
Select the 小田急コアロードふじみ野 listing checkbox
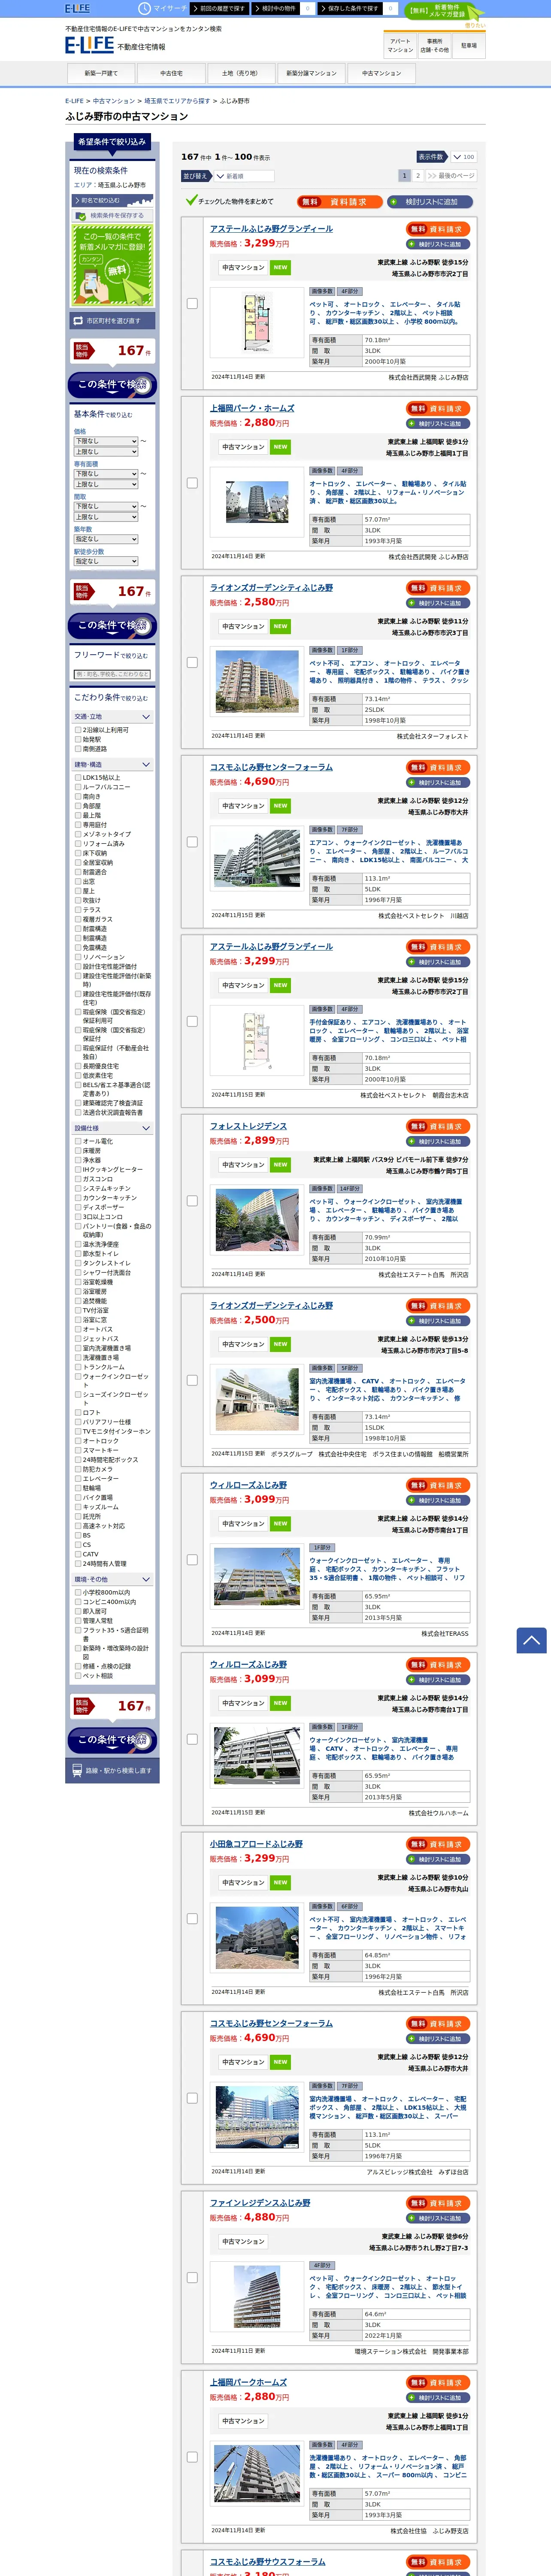pos(192,1919)
